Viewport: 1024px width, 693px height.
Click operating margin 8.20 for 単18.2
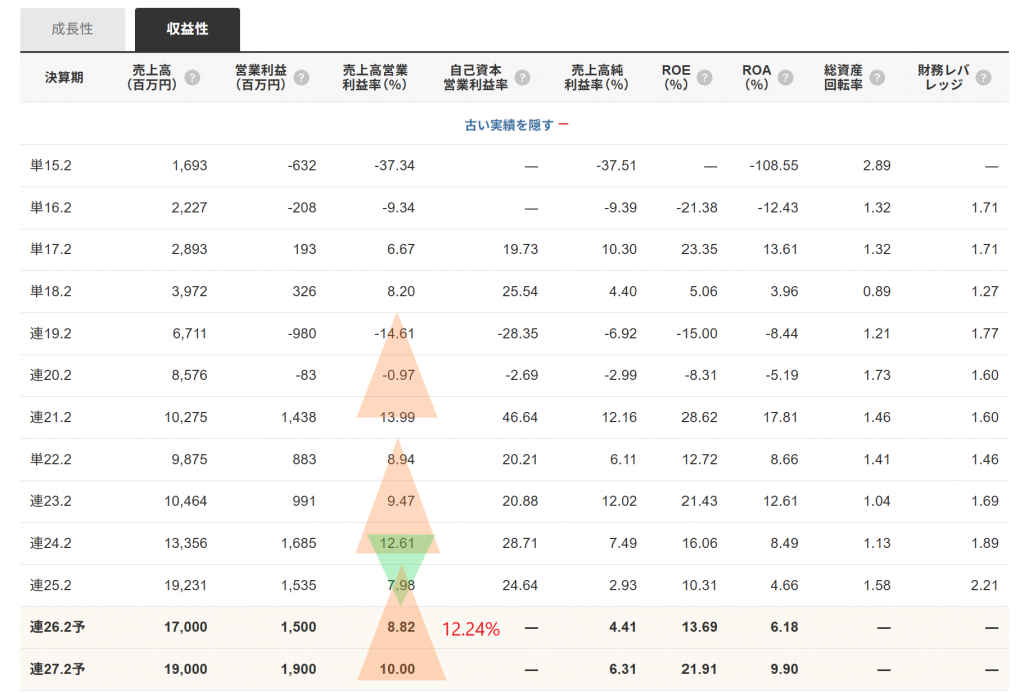(401, 291)
